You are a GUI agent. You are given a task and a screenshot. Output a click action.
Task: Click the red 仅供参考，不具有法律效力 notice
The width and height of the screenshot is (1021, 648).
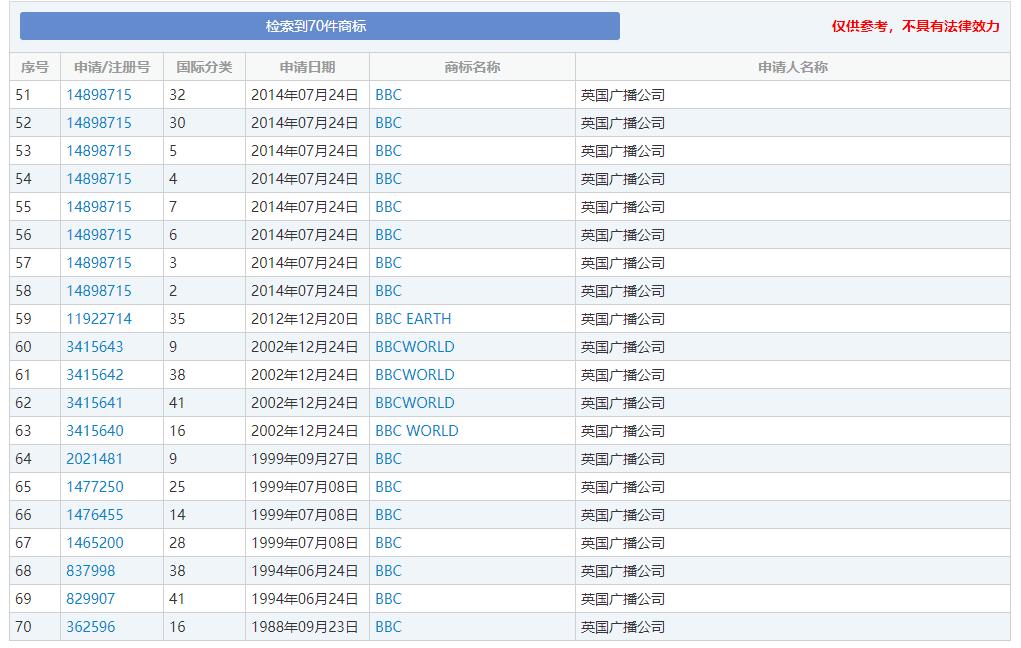[x=915, y=26]
